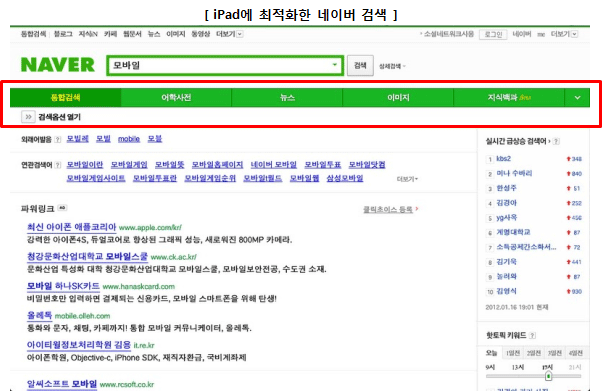Screen dimensions: 602x391
Task: Click trending keyword yg사옥
Action: (x=506, y=218)
